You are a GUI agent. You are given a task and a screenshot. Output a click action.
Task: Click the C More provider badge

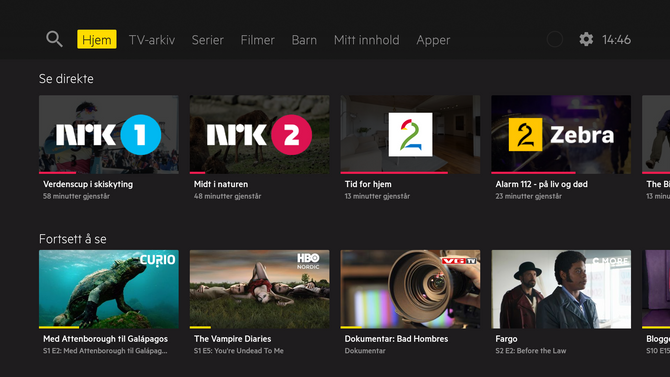point(610,260)
